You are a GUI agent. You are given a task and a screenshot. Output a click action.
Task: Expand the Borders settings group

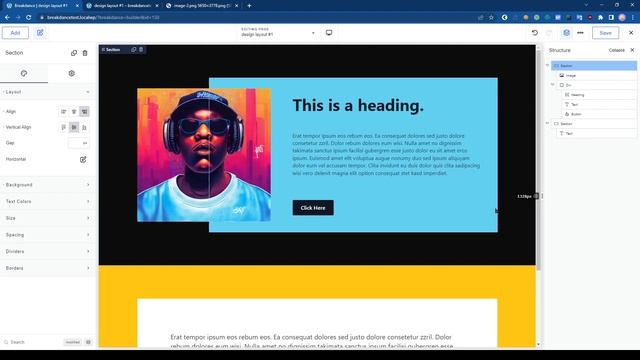[48, 268]
